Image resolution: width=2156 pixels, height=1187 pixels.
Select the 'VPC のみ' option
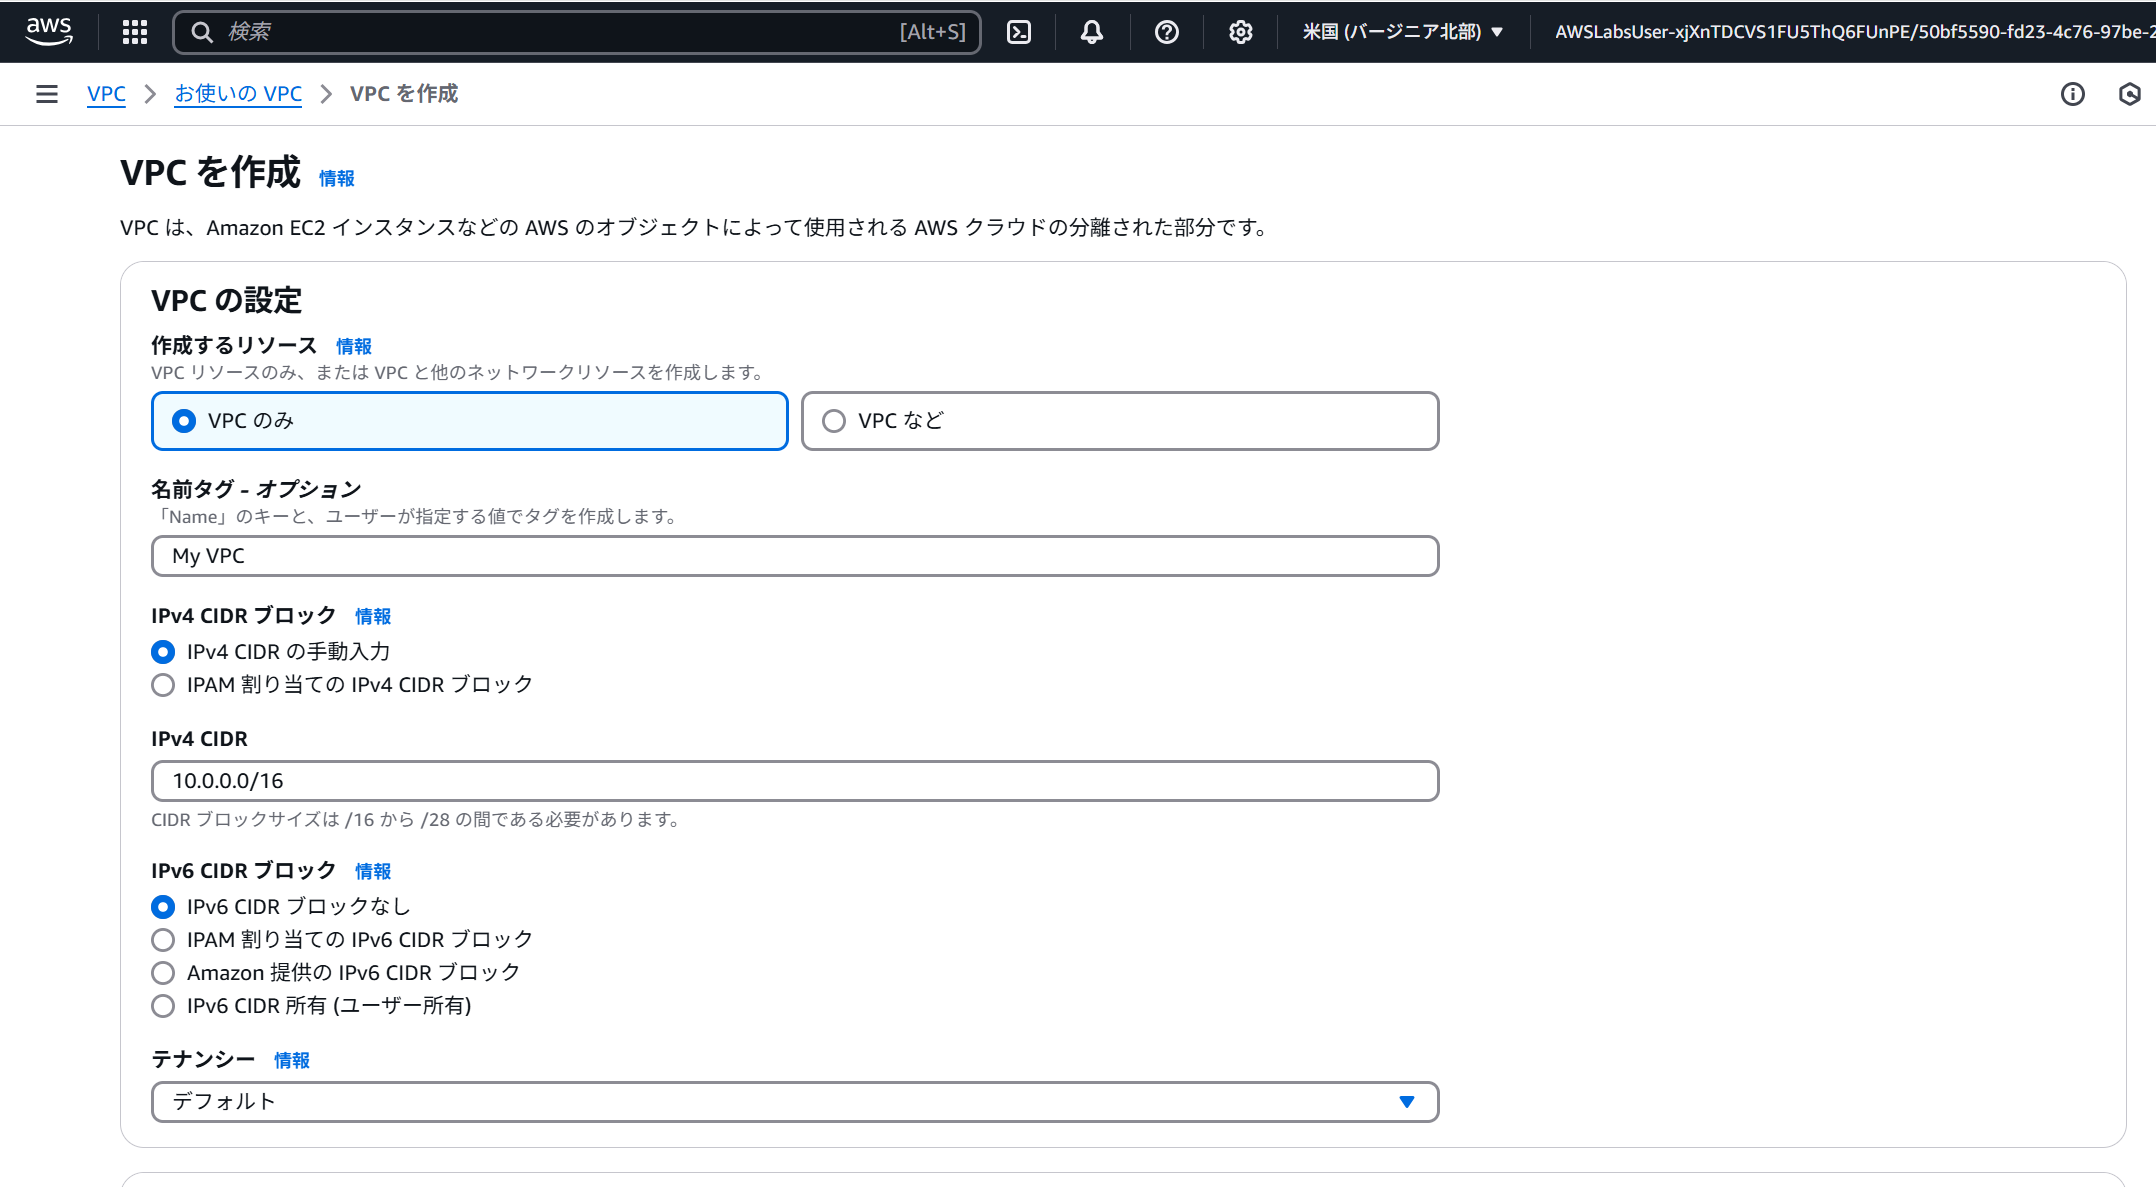pos(469,421)
